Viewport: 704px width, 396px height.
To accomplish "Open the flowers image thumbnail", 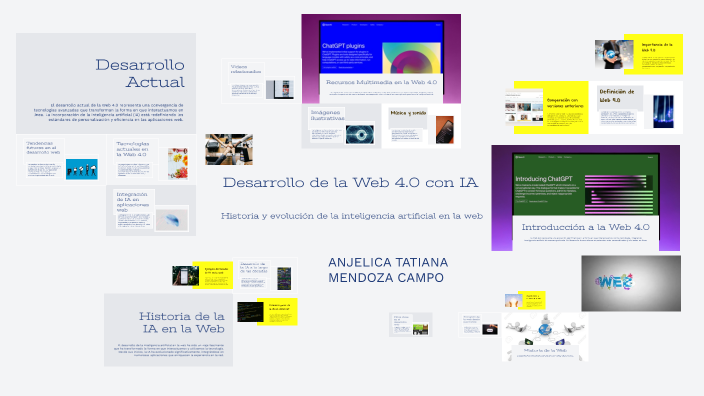I will pos(178,164).
